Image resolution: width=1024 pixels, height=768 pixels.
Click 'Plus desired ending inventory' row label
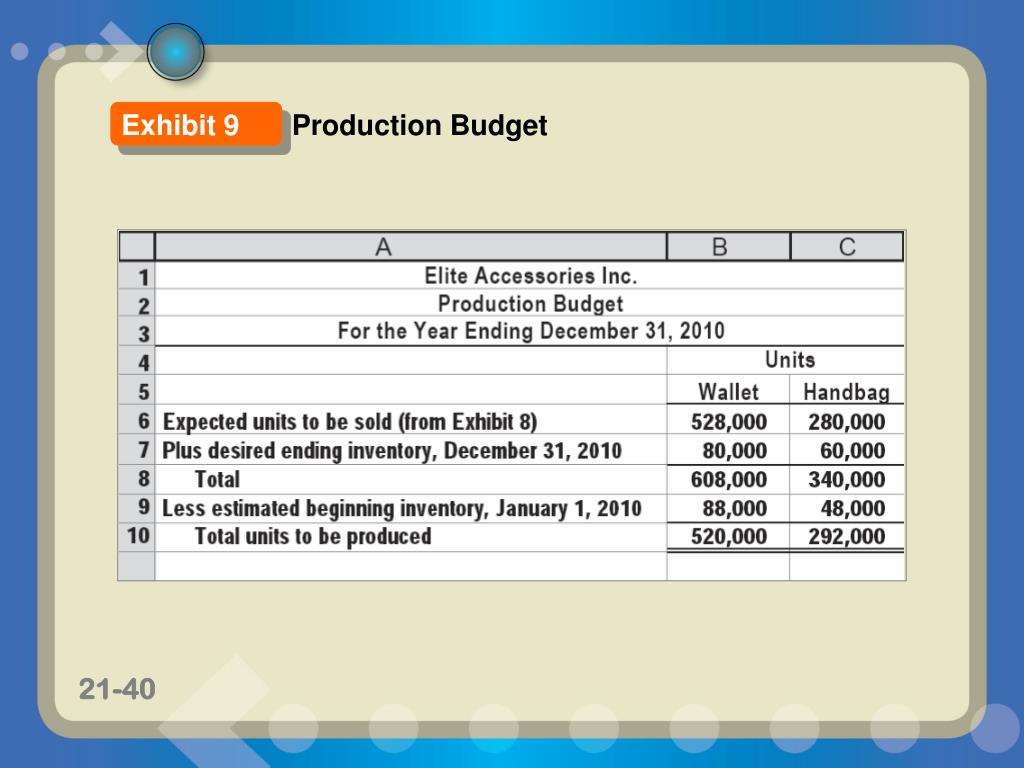pyautogui.click(x=392, y=451)
